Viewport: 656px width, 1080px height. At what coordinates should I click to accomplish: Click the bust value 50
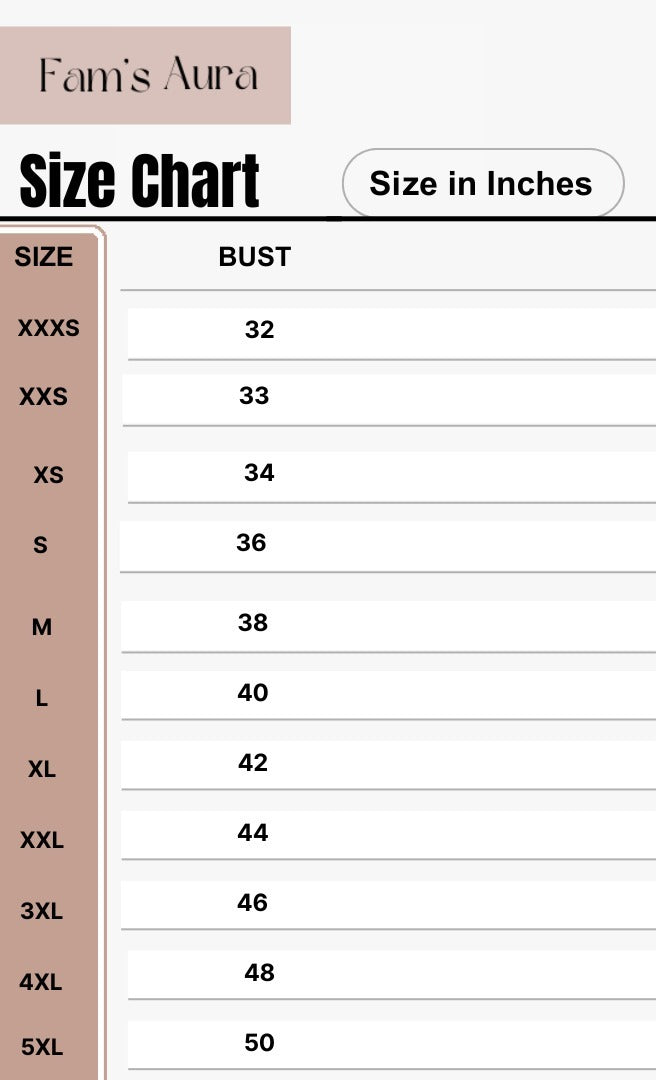[259, 1043]
